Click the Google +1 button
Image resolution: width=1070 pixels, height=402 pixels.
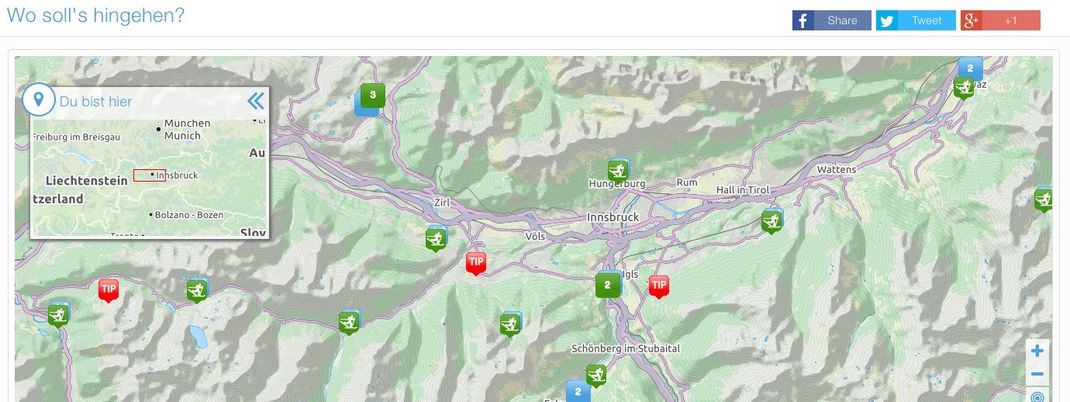pyautogui.click(x=1000, y=20)
